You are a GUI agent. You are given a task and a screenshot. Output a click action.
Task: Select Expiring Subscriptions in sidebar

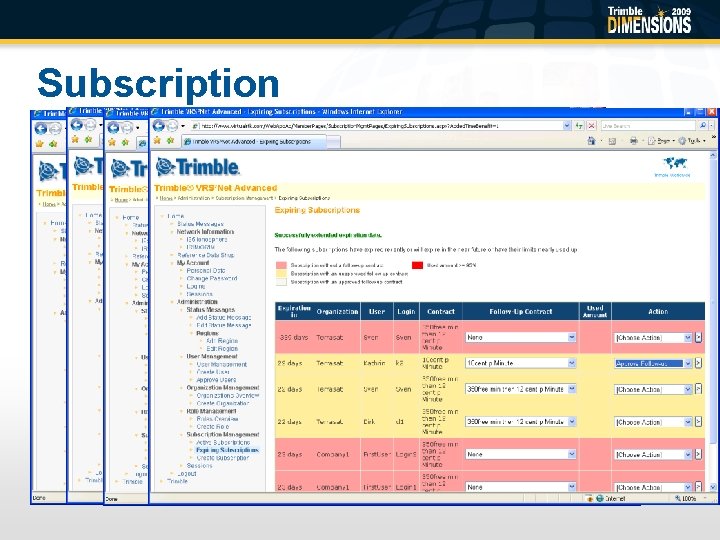click(227, 450)
